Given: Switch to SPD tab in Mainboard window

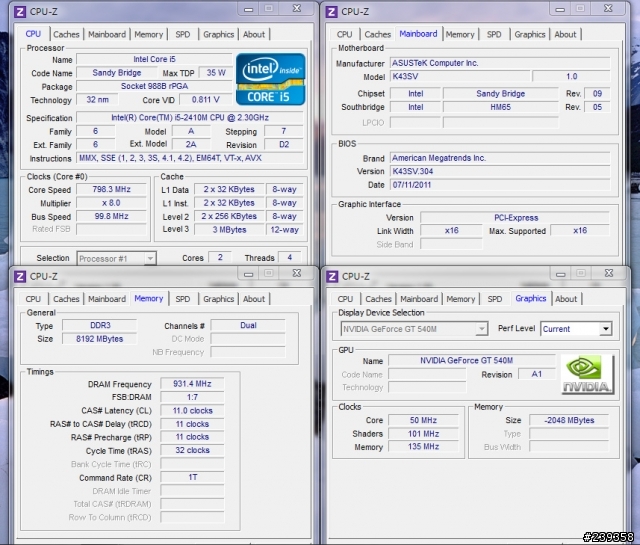Looking at the screenshot, I should pos(494,34).
